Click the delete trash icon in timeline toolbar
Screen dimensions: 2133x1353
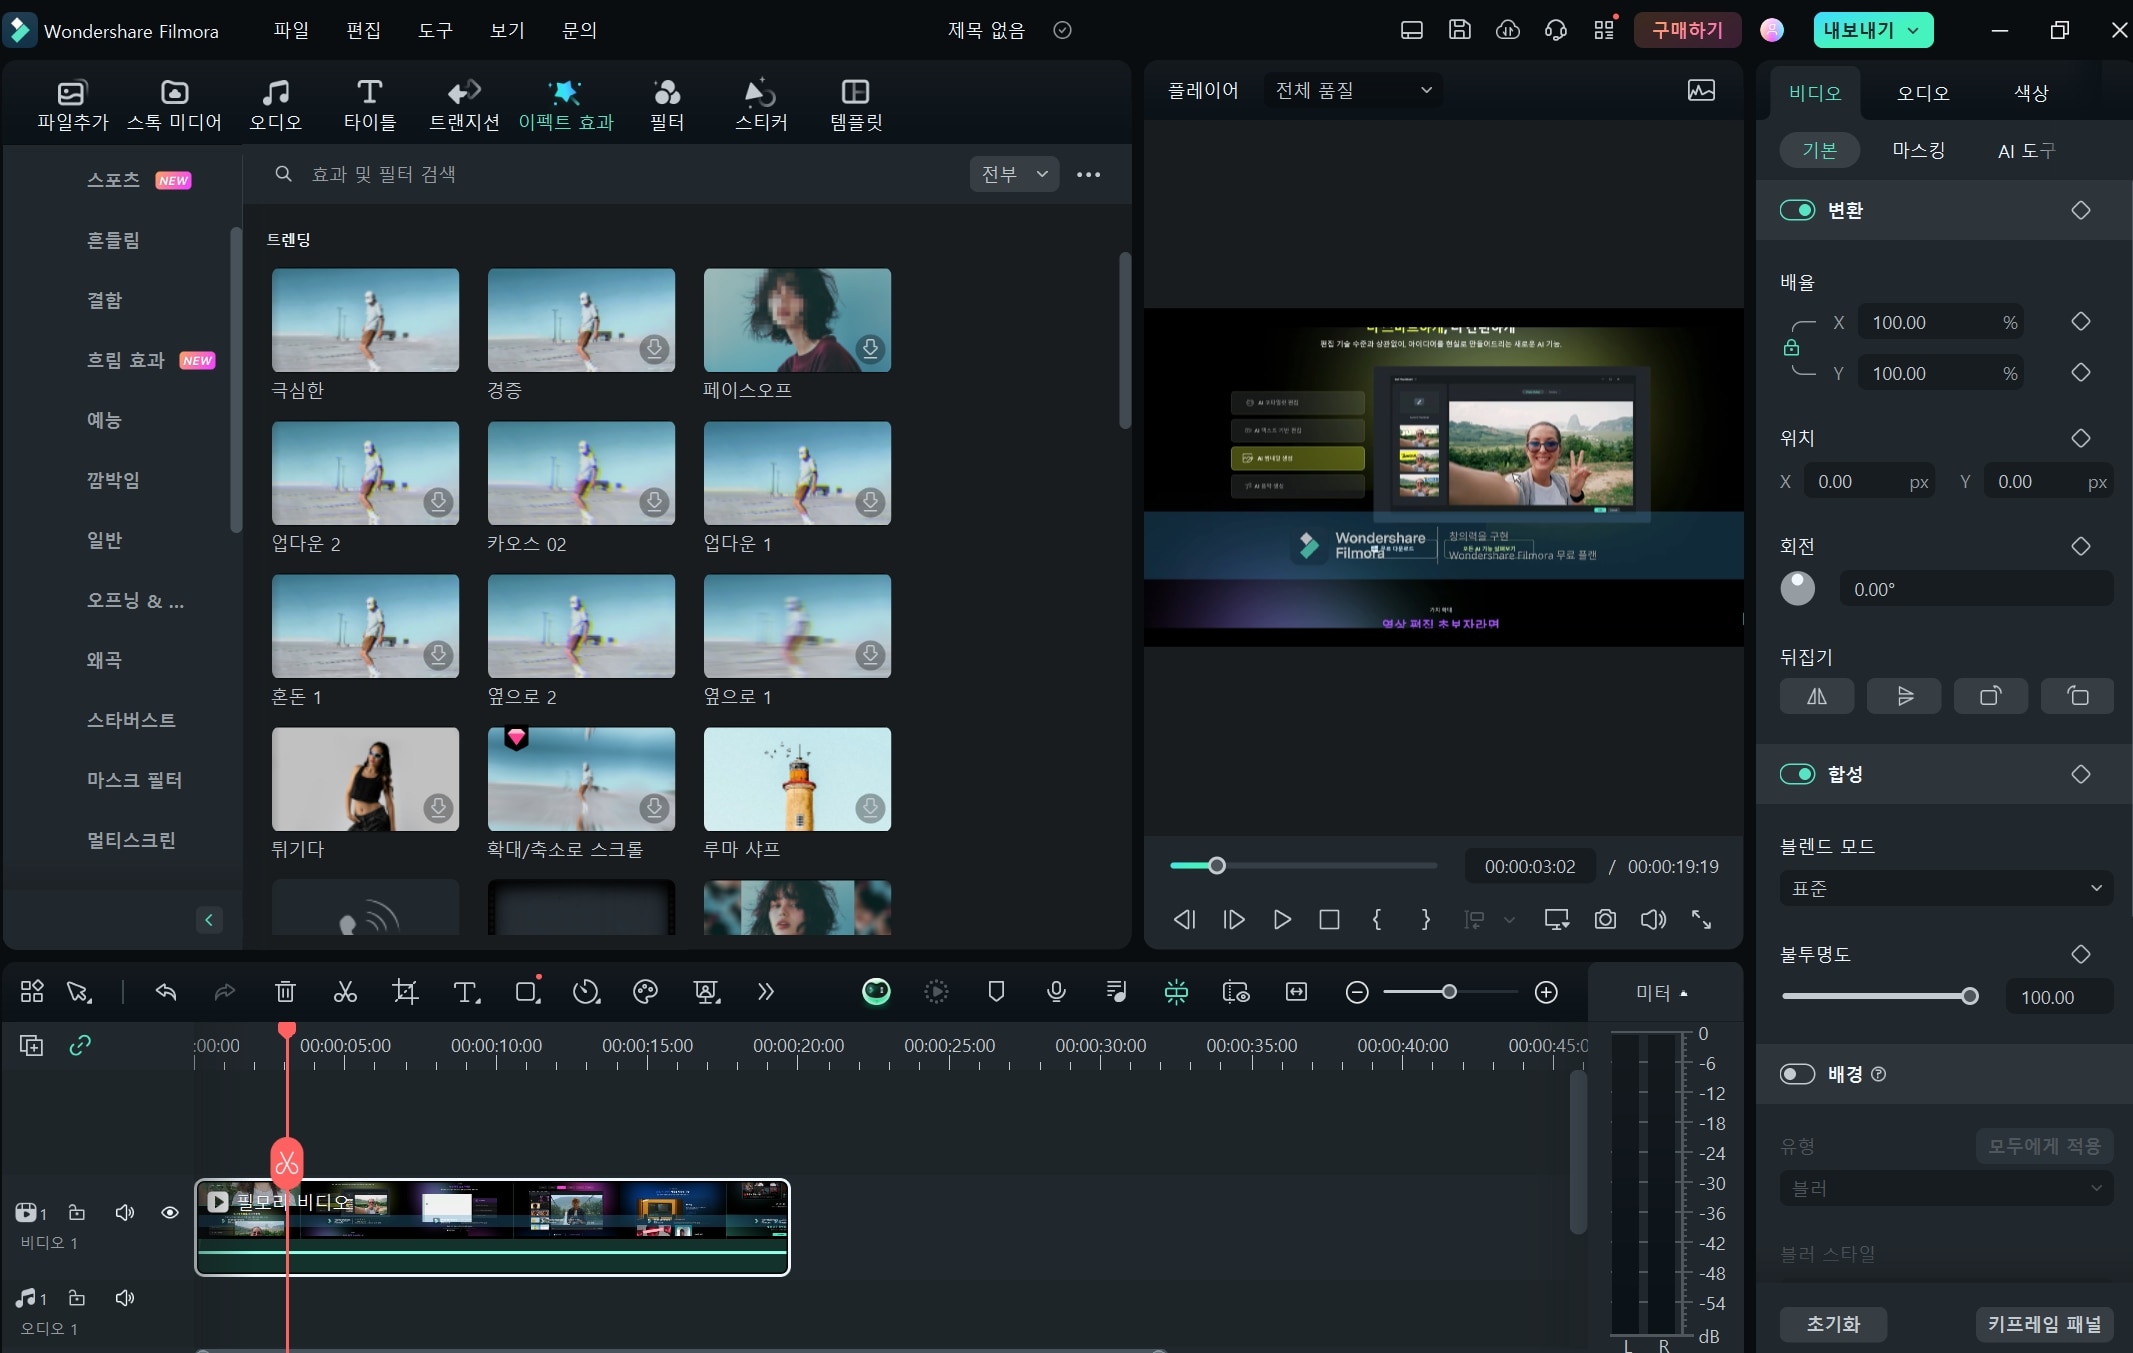coord(285,991)
